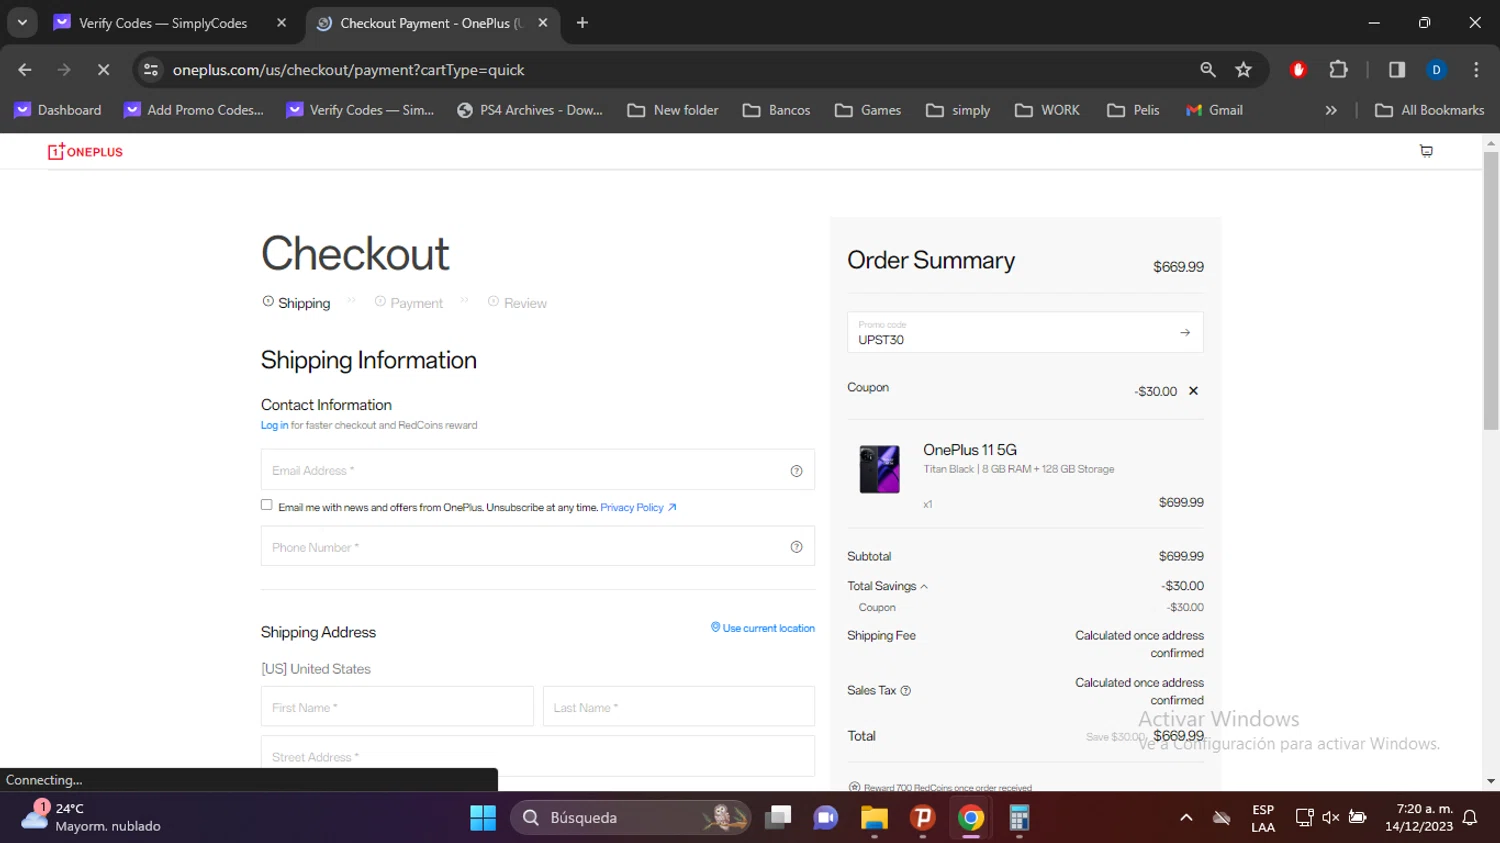Open the Bancos bookmark folder
Viewport: 1500px width, 843px height.
(777, 110)
